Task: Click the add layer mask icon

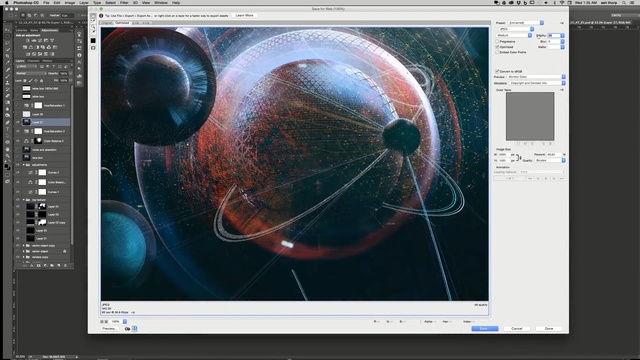Action: click(38, 265)
